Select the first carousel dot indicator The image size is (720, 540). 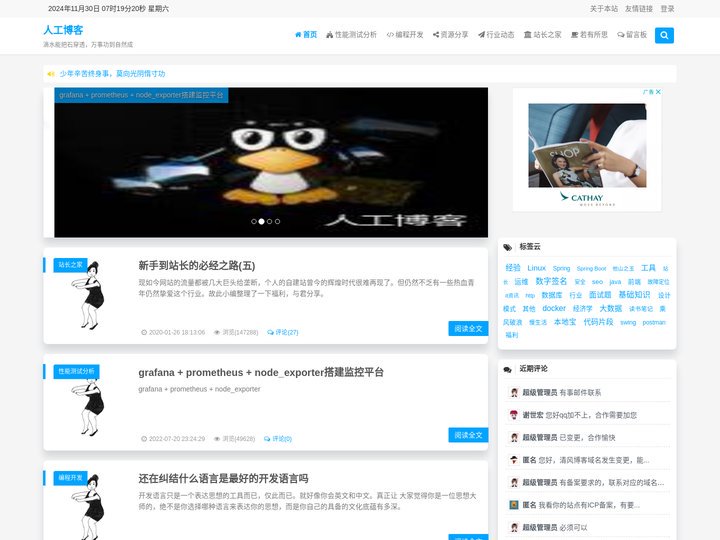tap(253, 221)
